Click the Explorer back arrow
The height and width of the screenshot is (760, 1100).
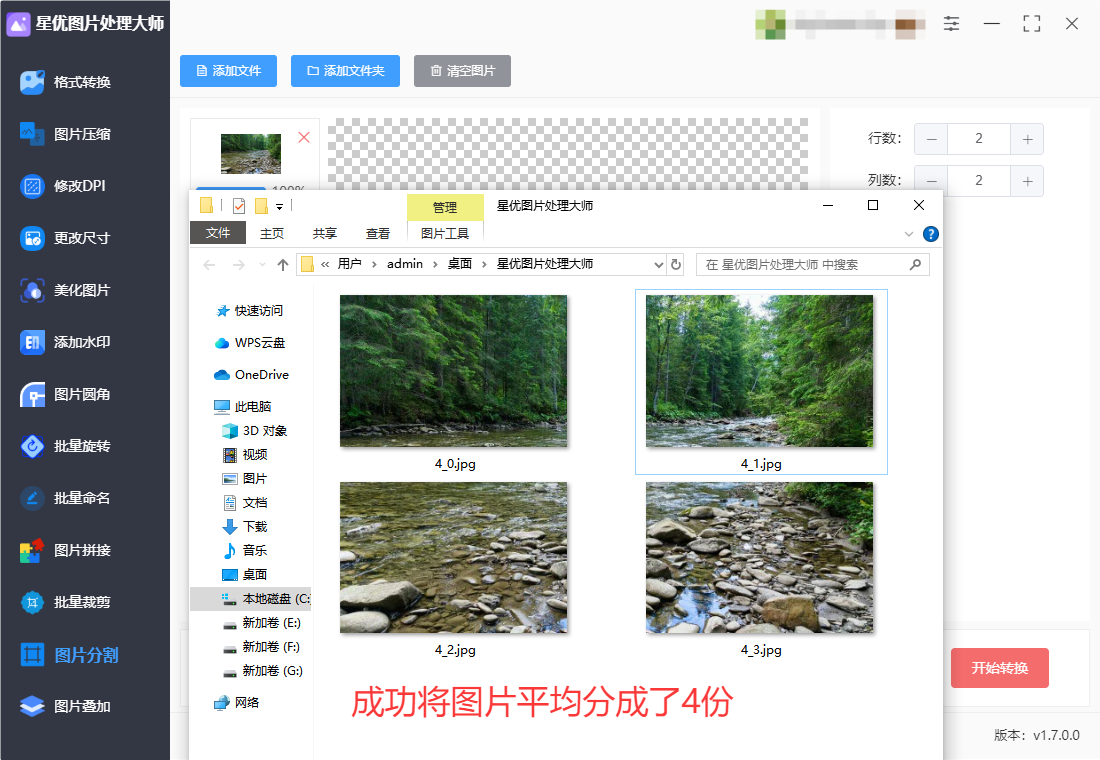pos(209,265)
